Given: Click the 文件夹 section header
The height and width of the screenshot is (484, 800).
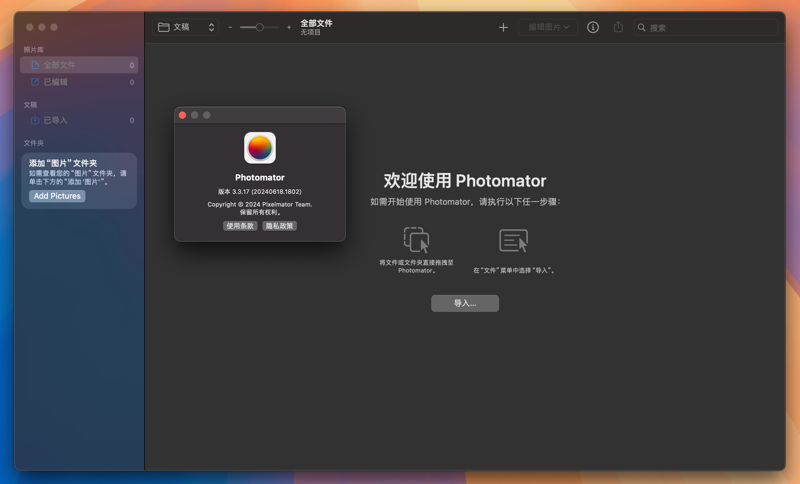Looking at the screenshot, I should pos(33,143).
